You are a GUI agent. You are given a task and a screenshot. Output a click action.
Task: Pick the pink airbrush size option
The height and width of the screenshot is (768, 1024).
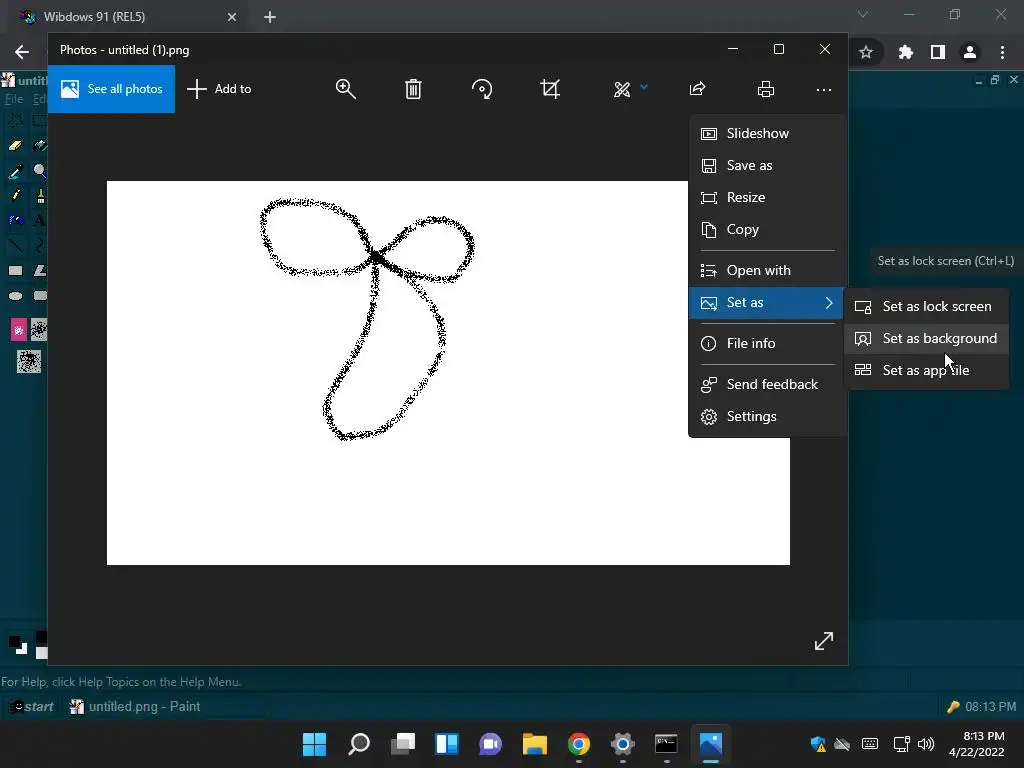pos(18,330)
